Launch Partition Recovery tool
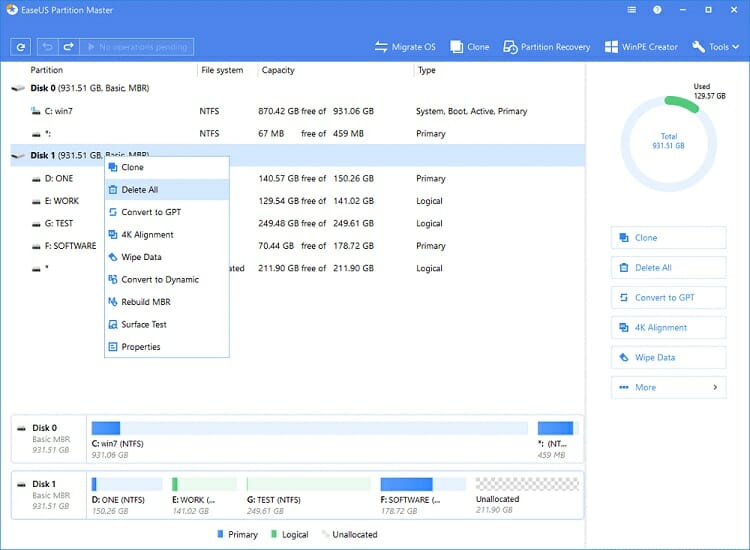 point(546,47)
